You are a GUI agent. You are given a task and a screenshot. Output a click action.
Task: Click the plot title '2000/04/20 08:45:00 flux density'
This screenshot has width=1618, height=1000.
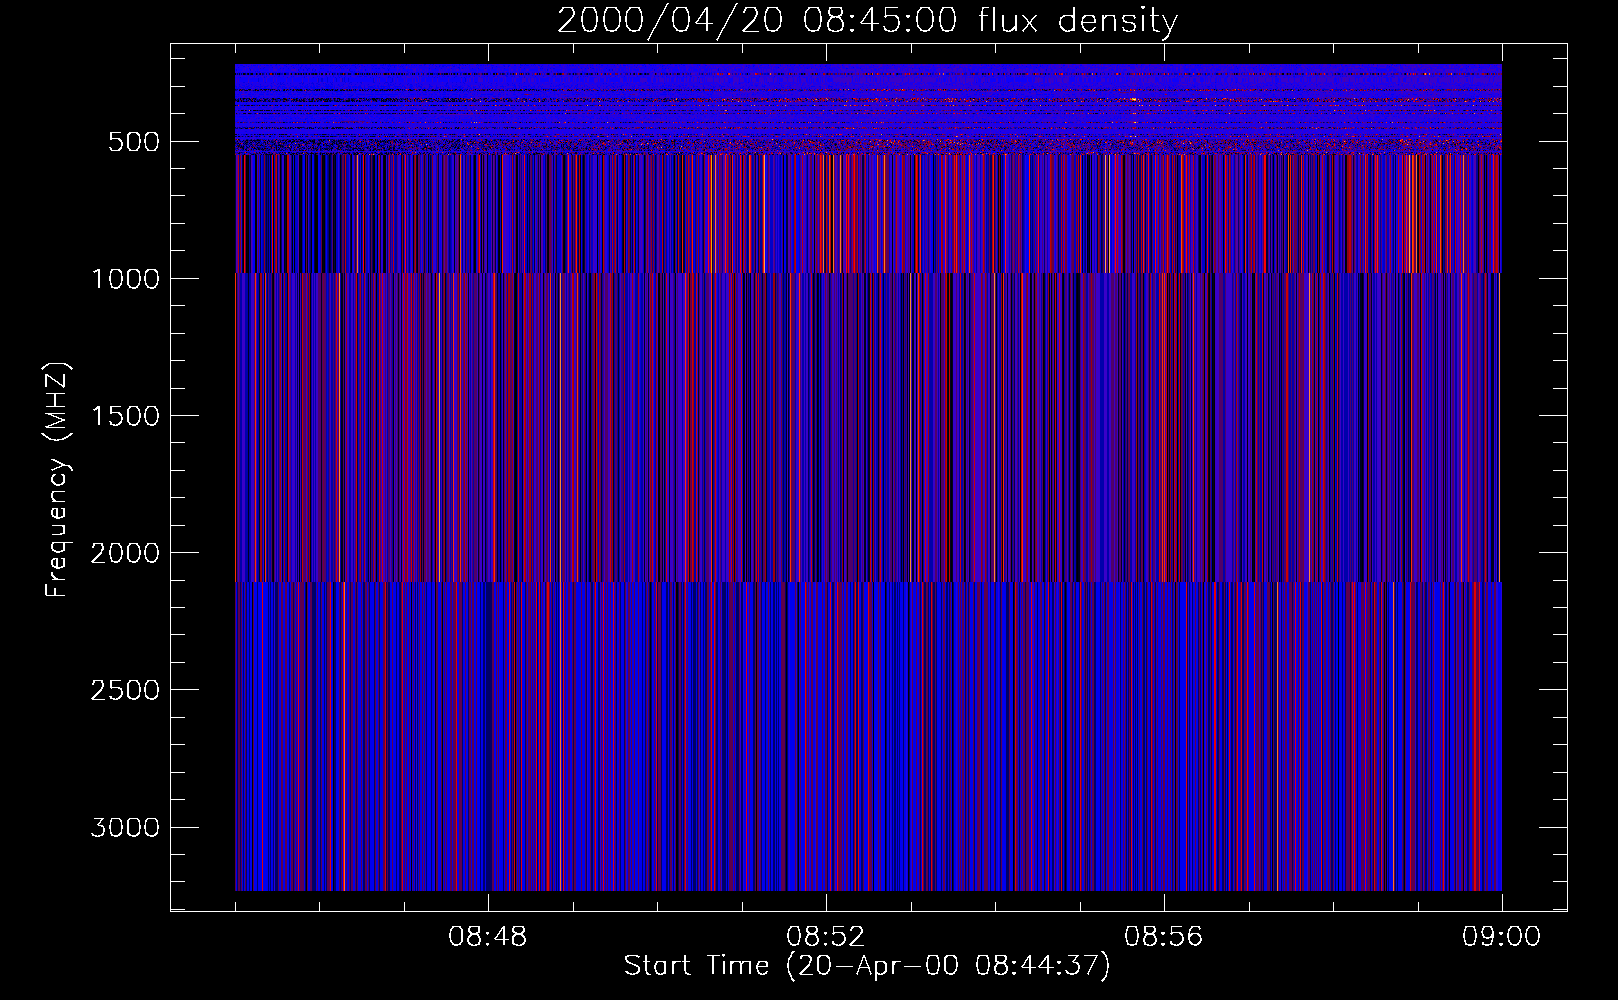coord(867,21)
